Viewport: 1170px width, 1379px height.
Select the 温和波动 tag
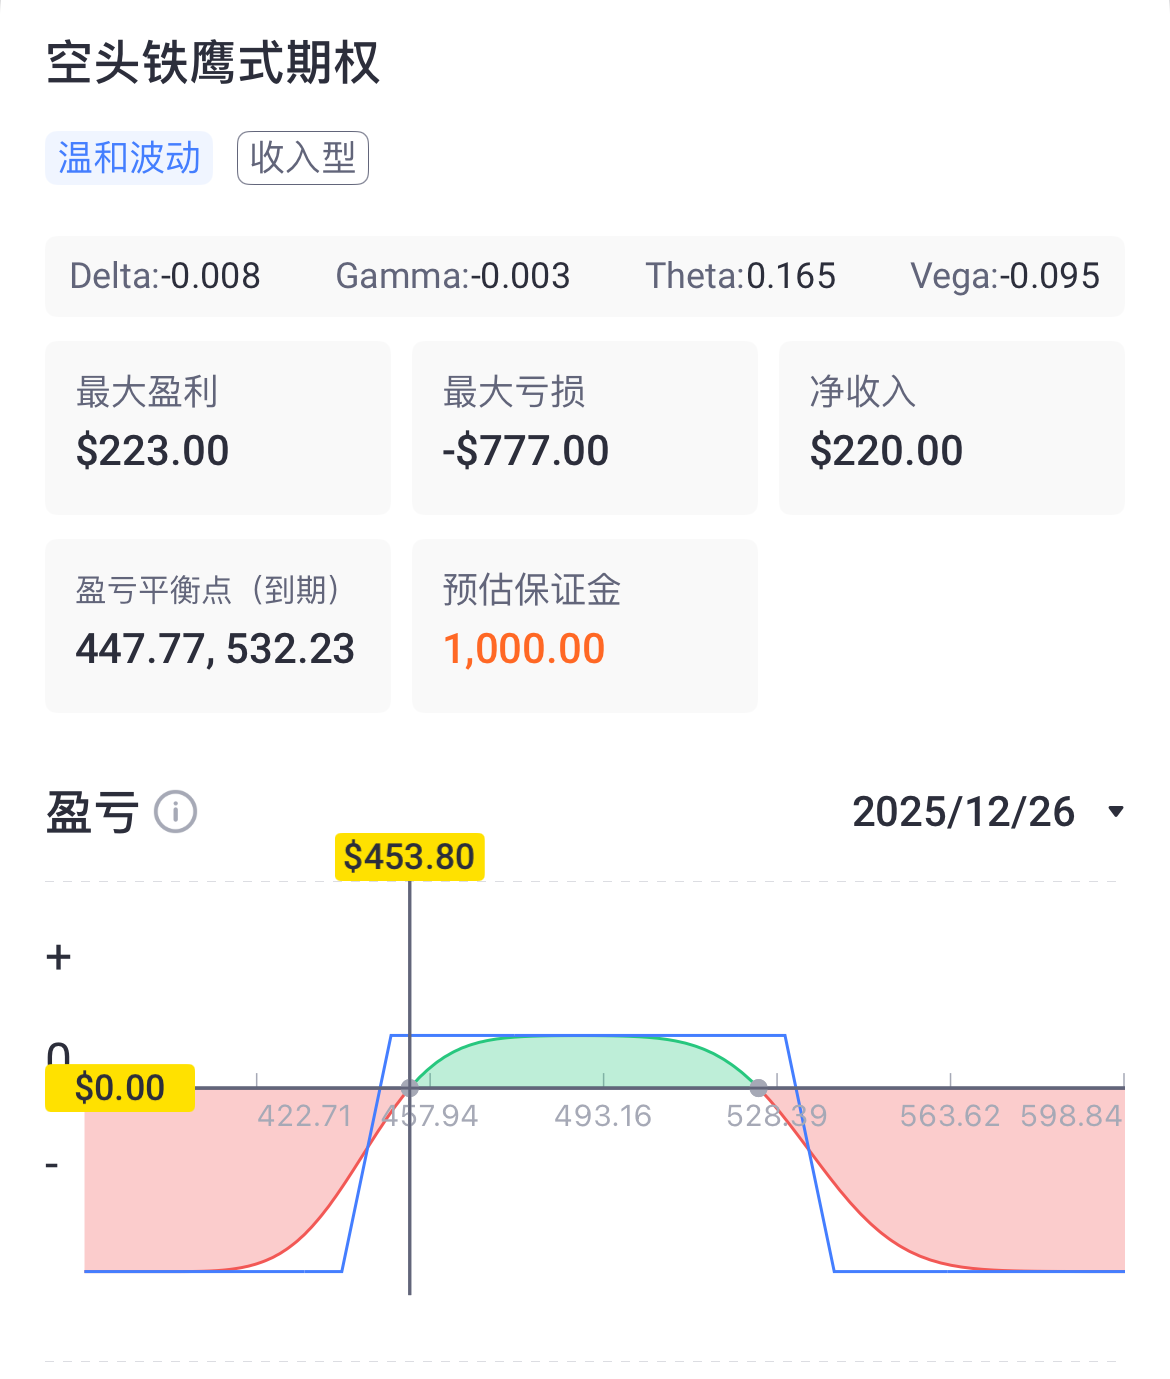tap(128, 157)
